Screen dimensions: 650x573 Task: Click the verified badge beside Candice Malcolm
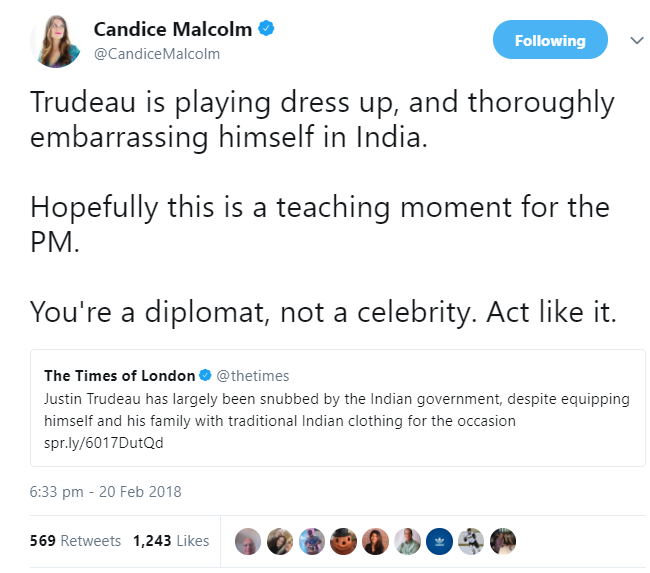(x=265, y=29)
